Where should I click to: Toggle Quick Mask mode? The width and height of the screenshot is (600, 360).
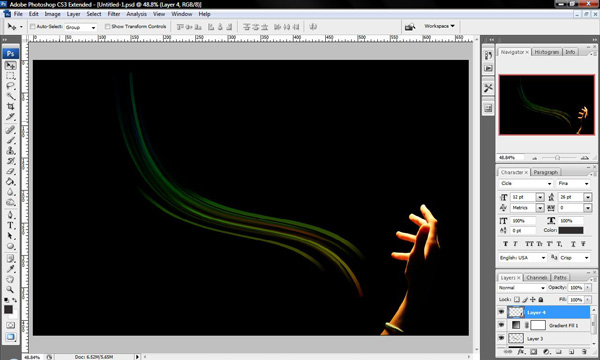10,325
